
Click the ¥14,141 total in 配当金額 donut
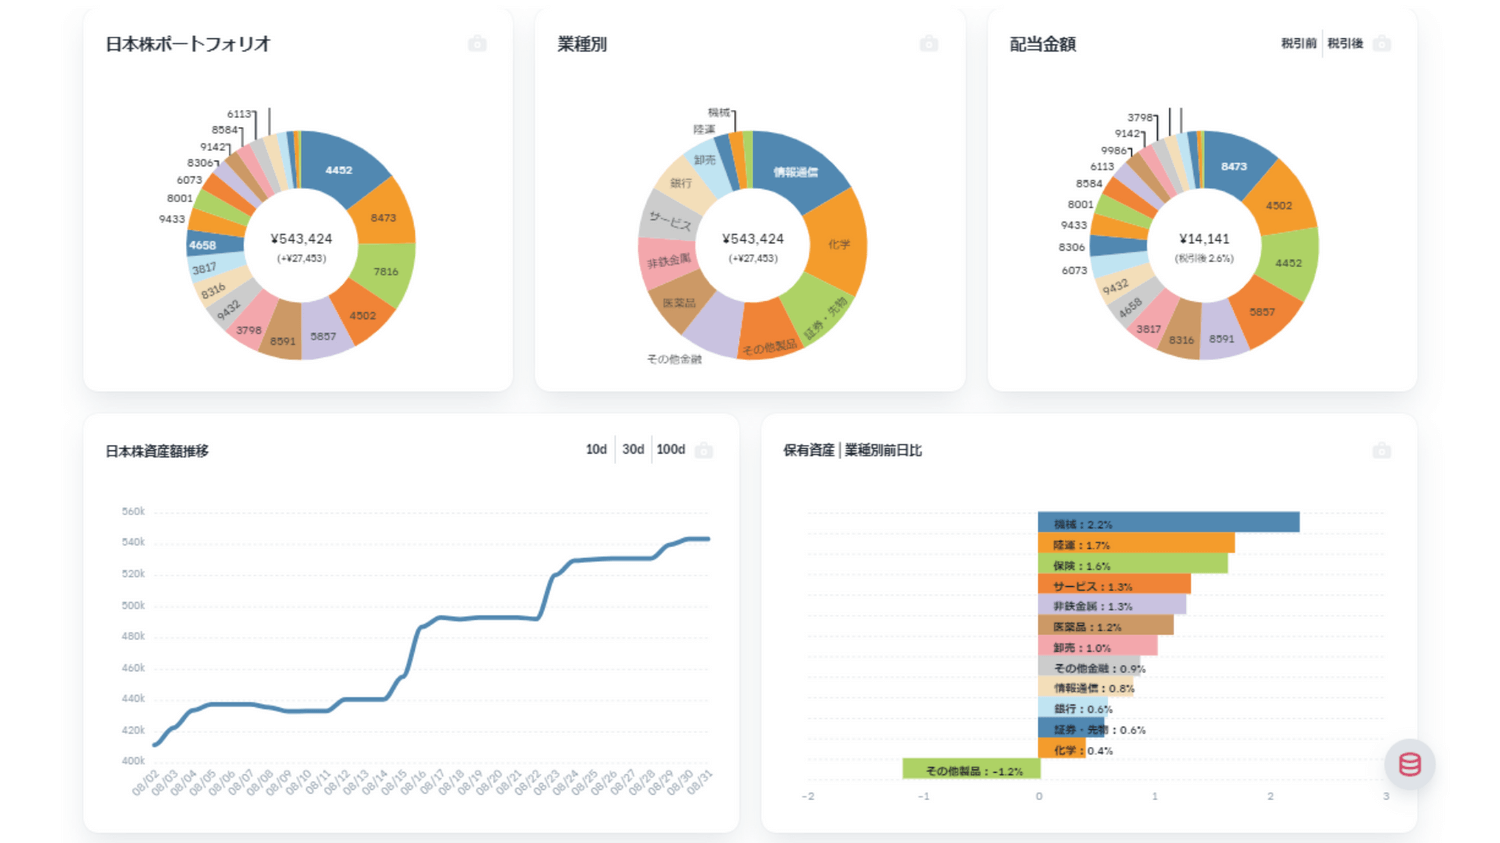pos(1204,239)
